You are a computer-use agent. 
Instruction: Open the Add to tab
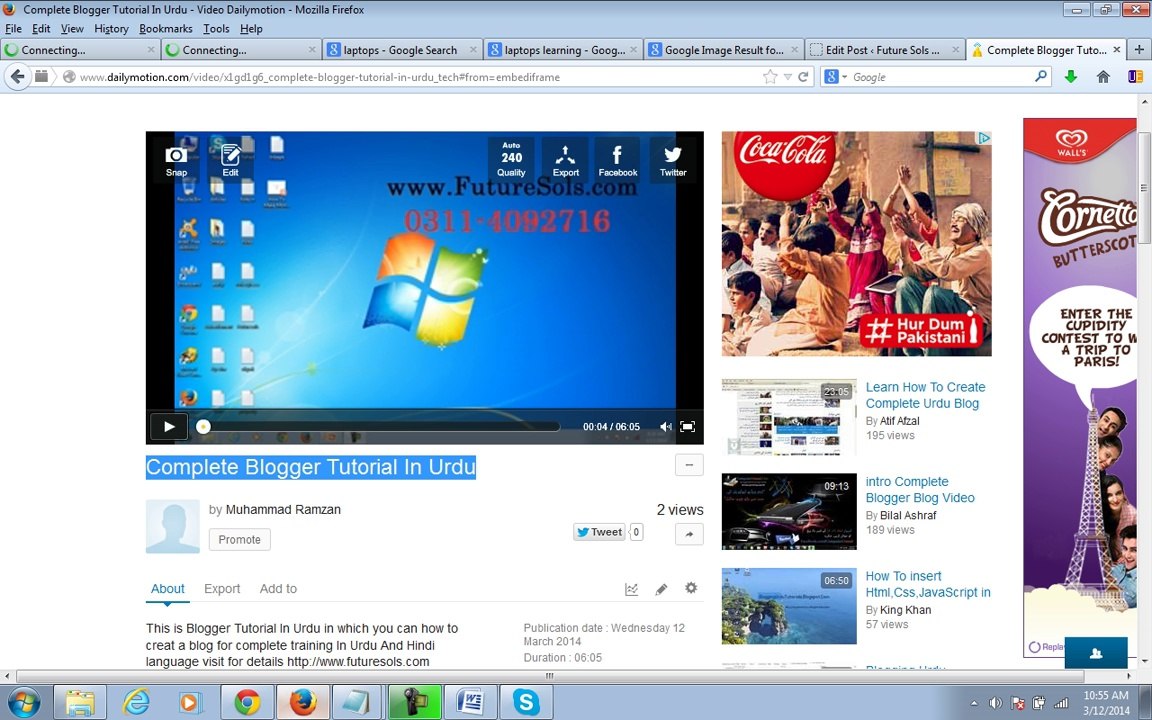[x=278, y=588]
